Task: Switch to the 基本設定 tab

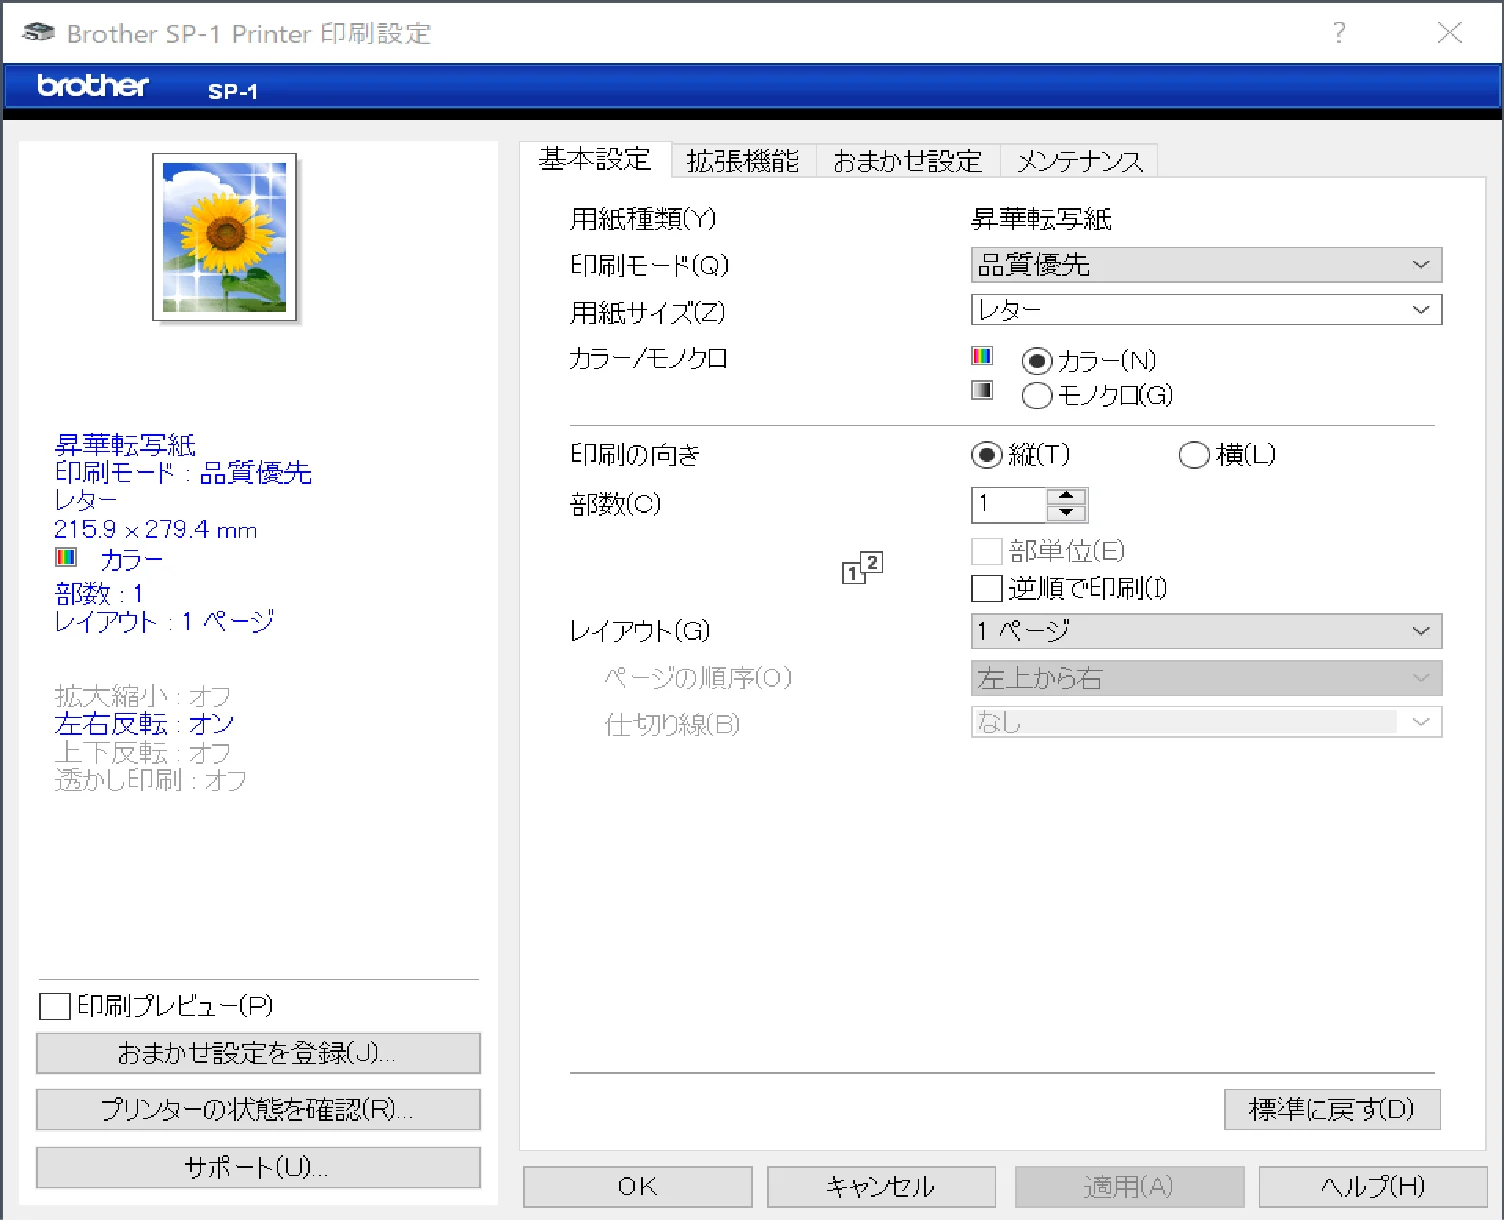Action: 595,159
